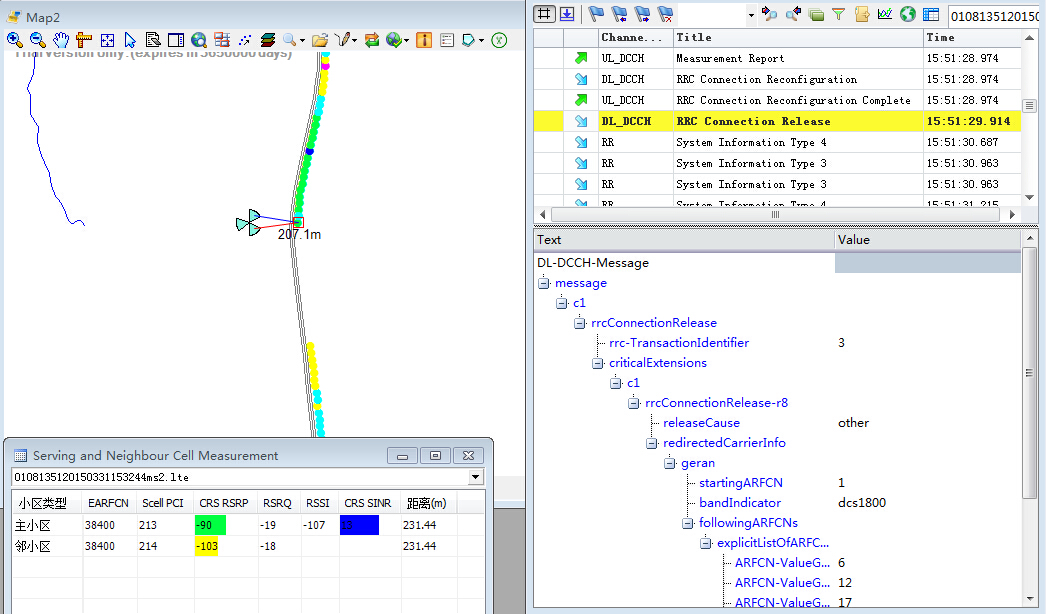Open the stacked layers control icon
Image resolution: width=1046 pixels, height=614 pixels.
pos(268,40)
